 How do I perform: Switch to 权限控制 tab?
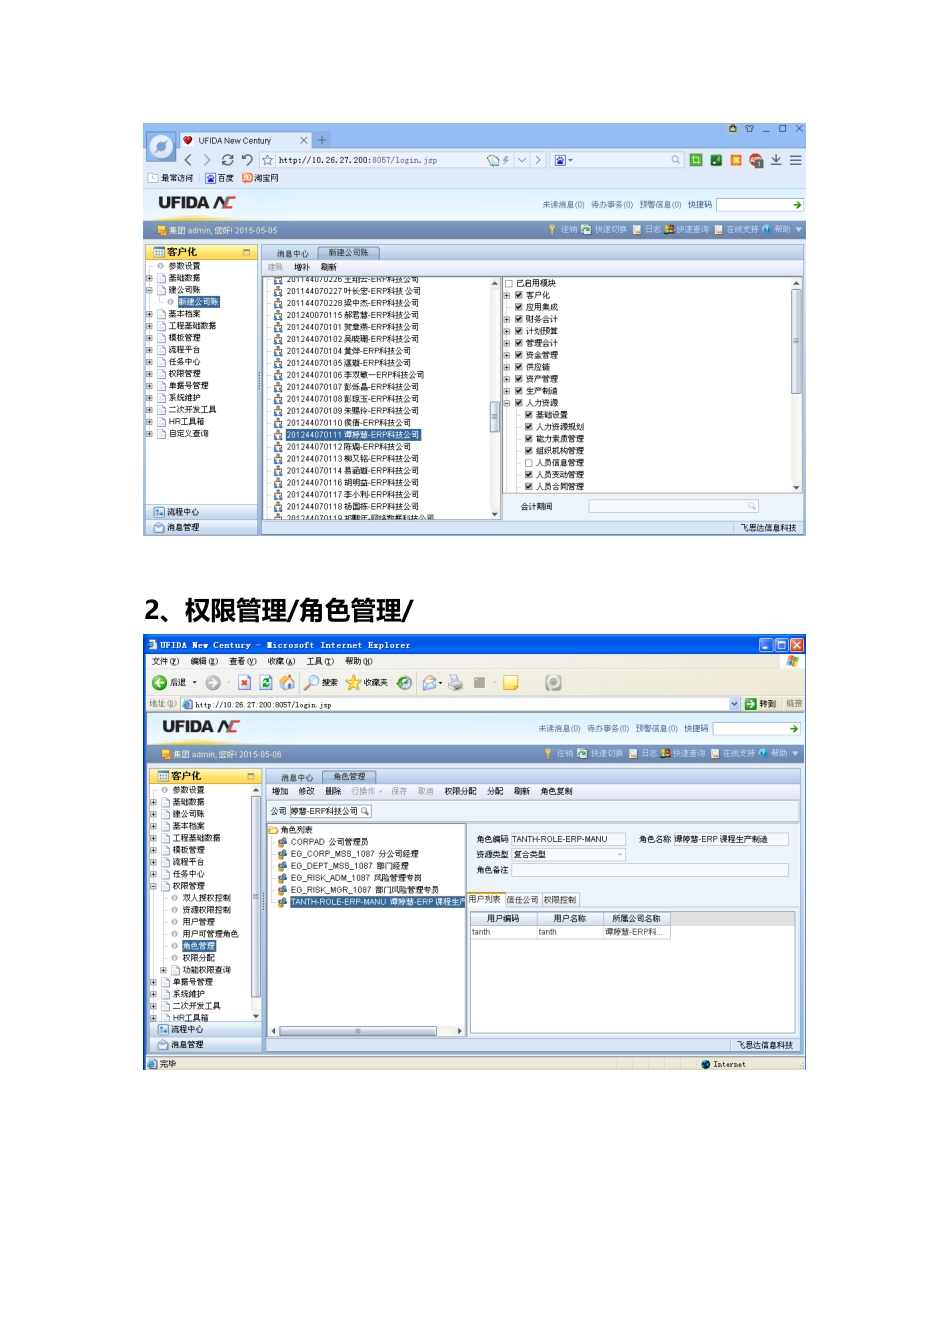pos(560,900)
